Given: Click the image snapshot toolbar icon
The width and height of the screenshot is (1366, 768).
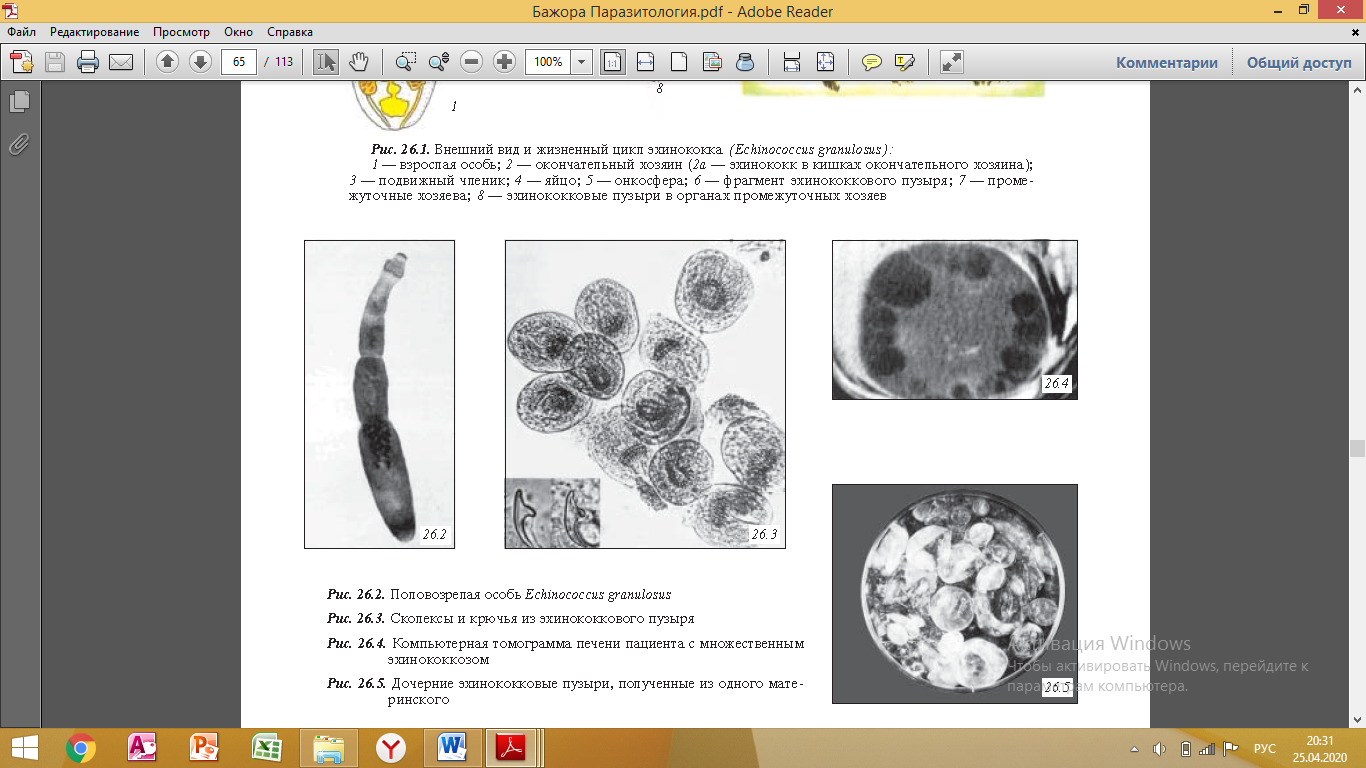Looking at the screenshot, I should [x=712, y=62].
